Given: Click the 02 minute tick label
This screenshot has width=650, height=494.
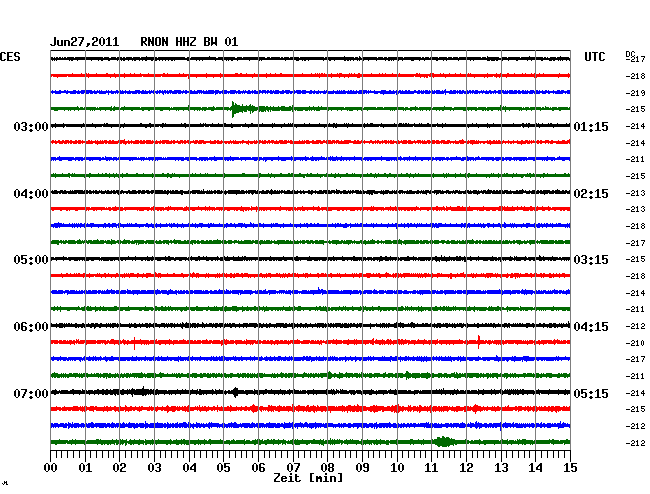Looking at the screenshot, I should [119, 467].
